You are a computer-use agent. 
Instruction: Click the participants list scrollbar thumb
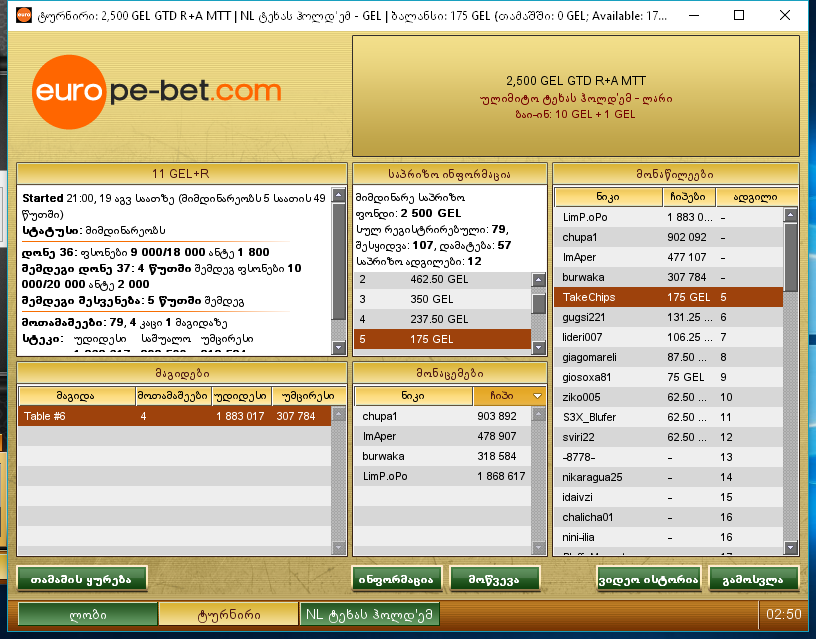coord(790,257)
